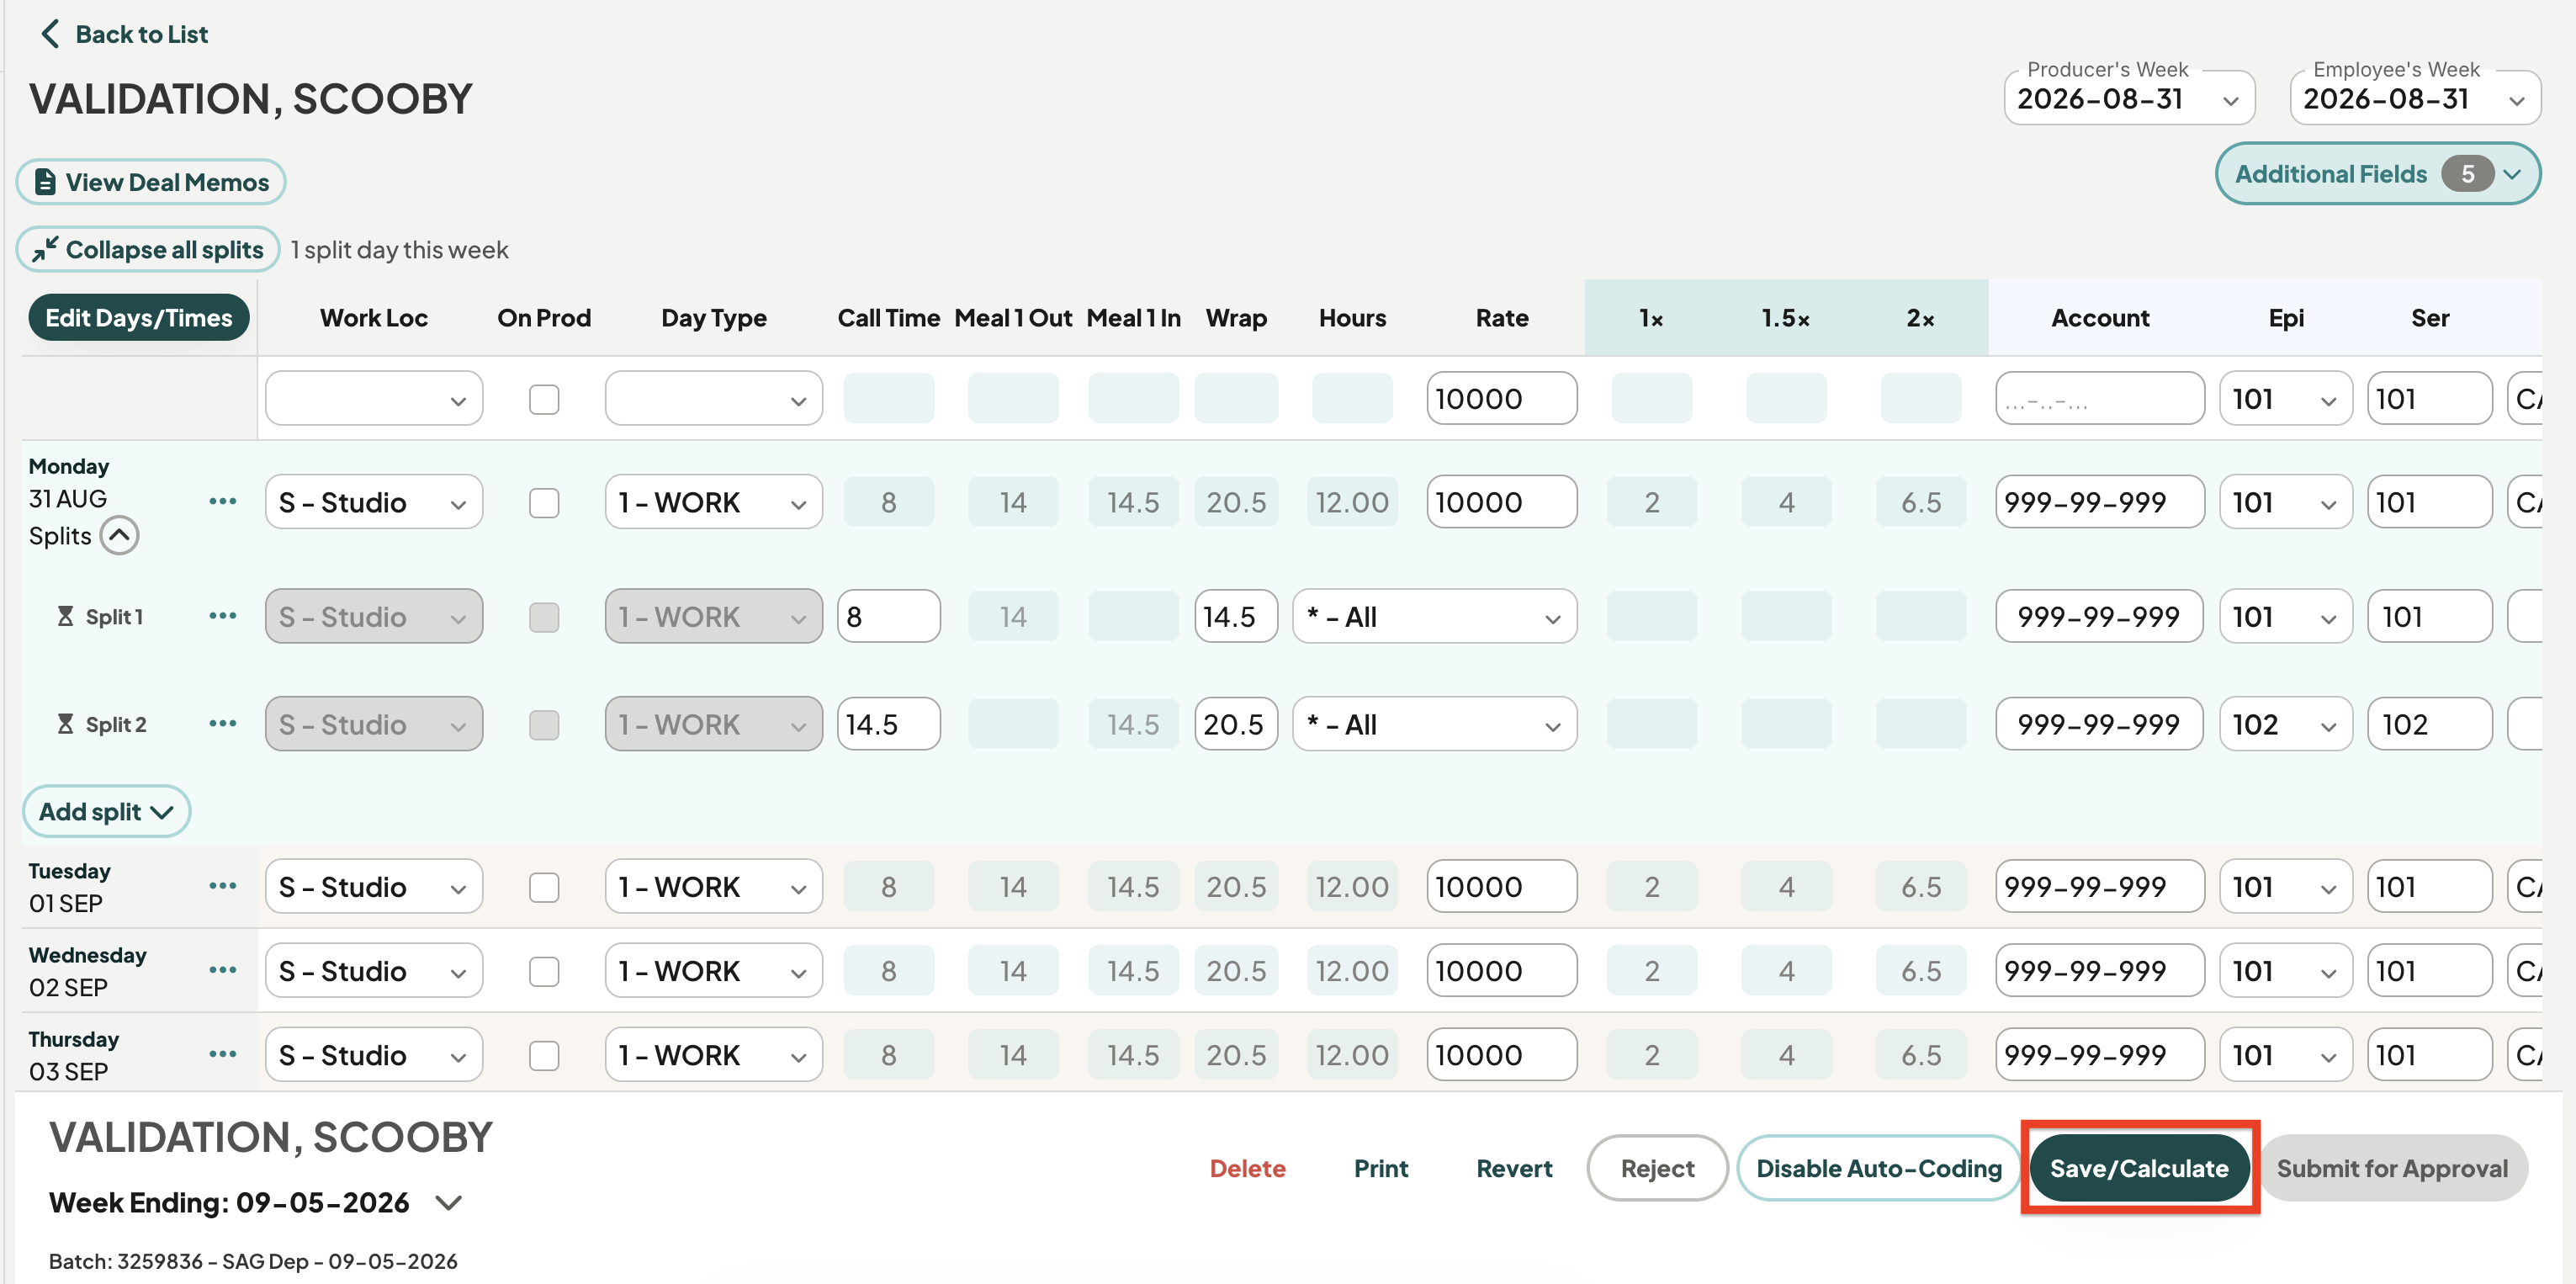
Task: Click Monday Rate field showing 10000
Action: point(1502,502)
